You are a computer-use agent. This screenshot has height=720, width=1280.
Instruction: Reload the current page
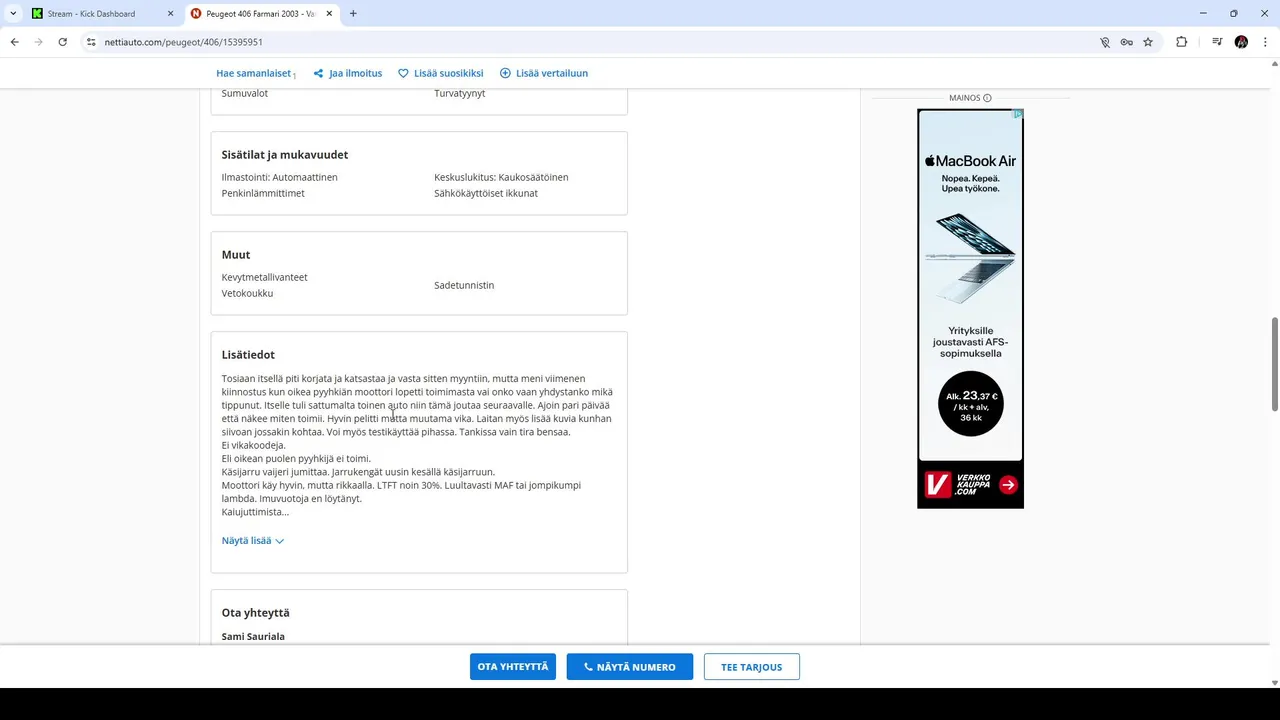click(x=62, y=42)
